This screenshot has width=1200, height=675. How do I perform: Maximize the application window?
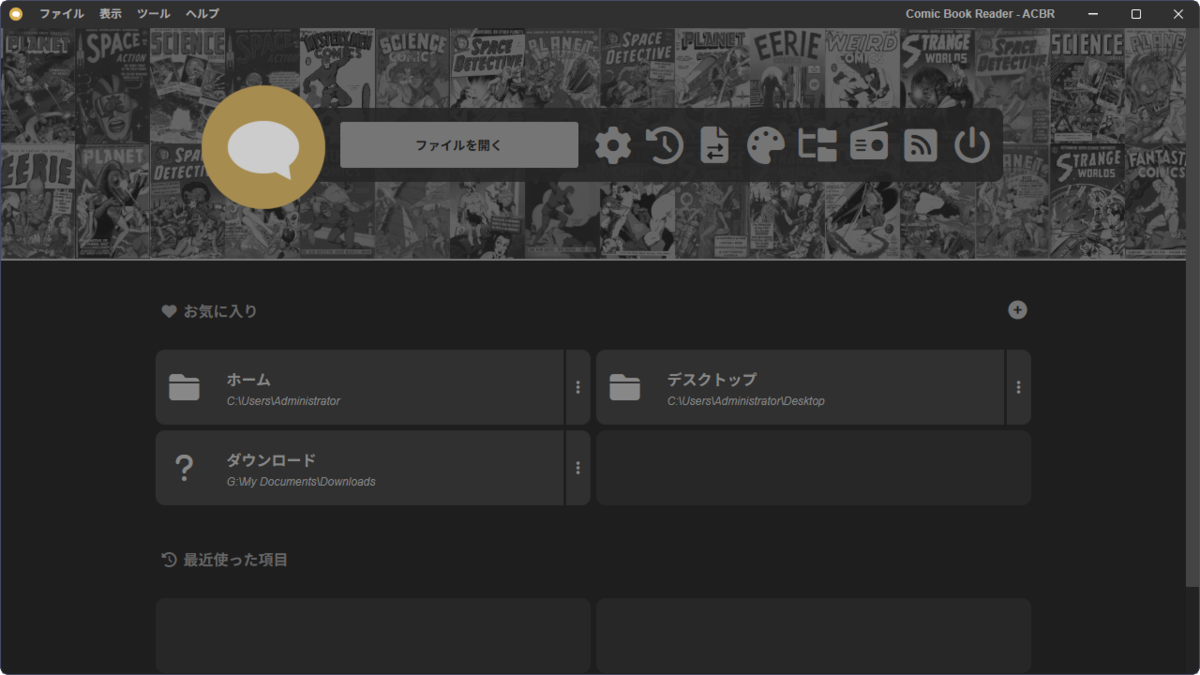(1136, 14)
